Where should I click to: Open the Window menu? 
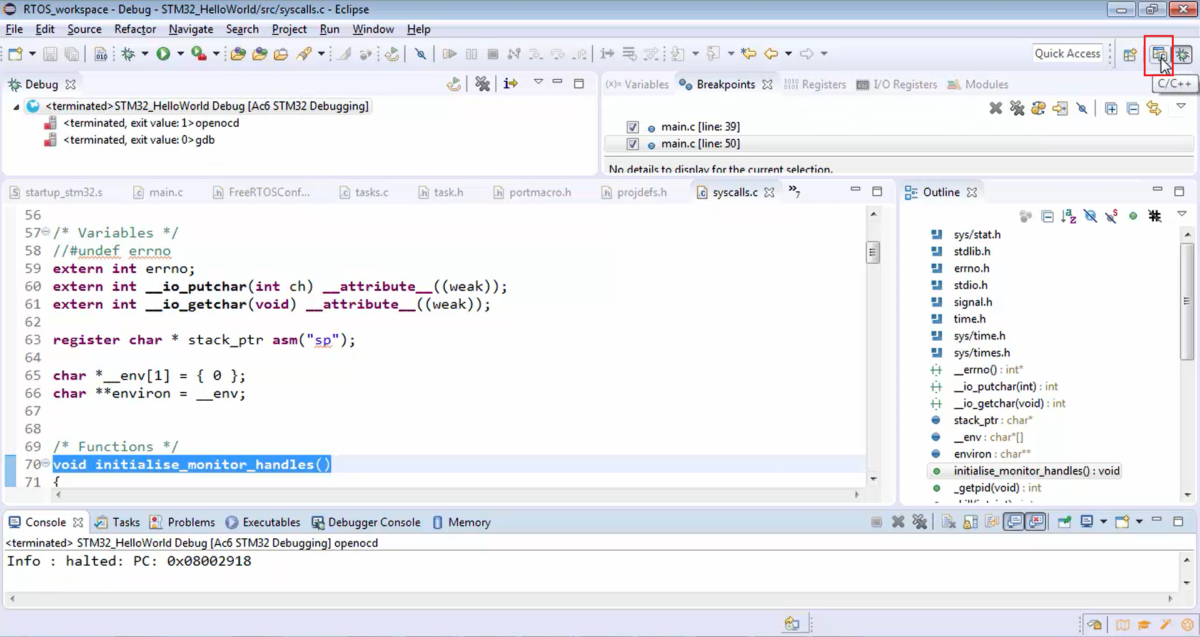click(x=373, y=29)
